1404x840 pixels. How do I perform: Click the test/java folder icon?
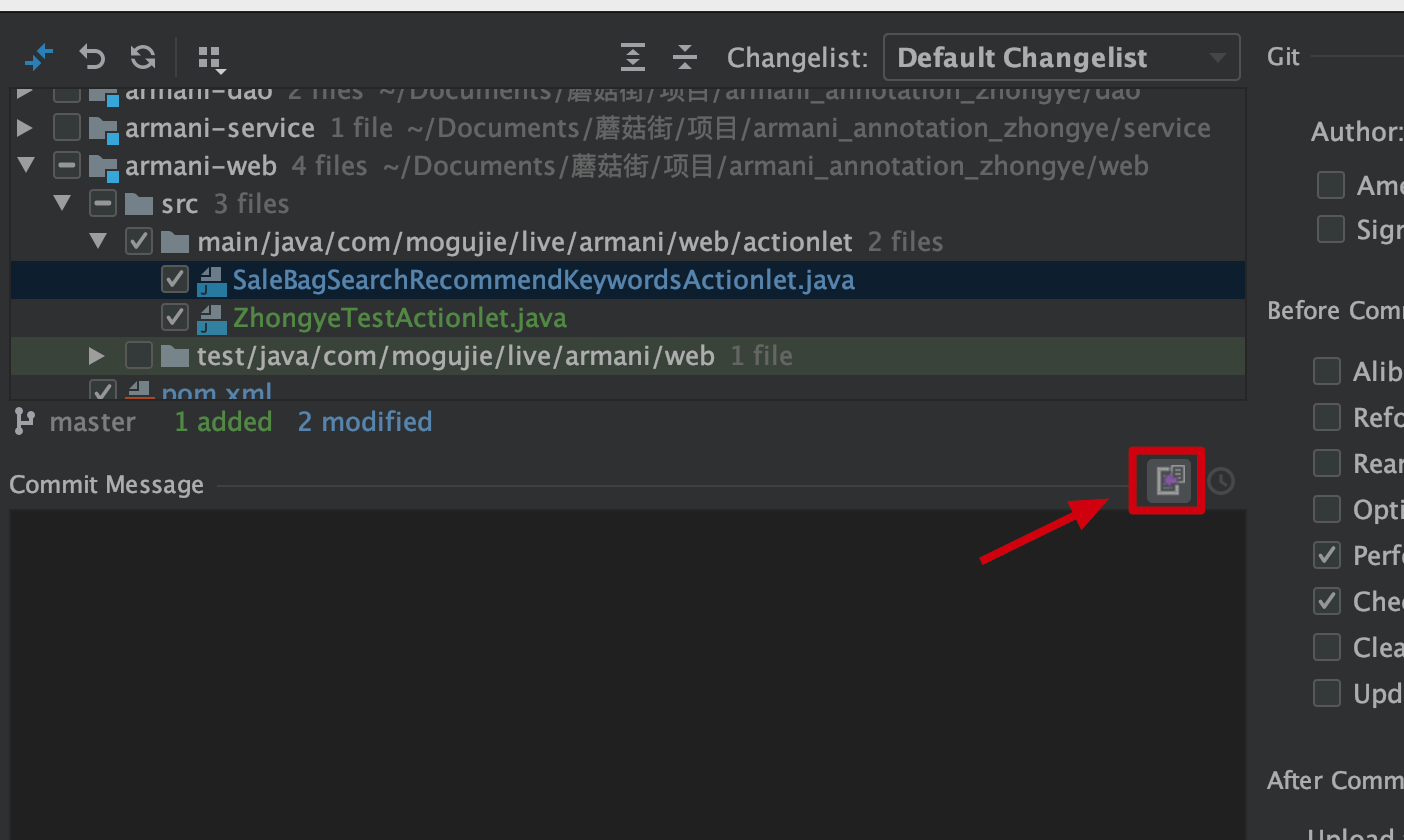174,356
